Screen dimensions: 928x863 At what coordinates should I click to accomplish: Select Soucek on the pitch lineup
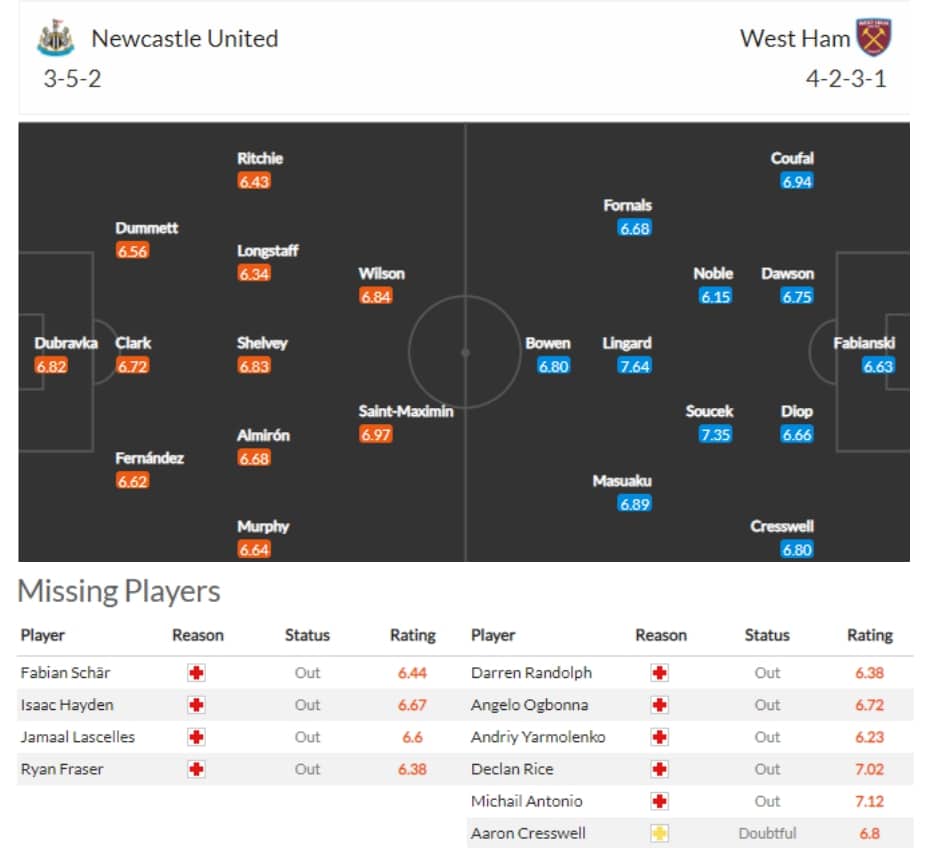(x=709, y=411)
